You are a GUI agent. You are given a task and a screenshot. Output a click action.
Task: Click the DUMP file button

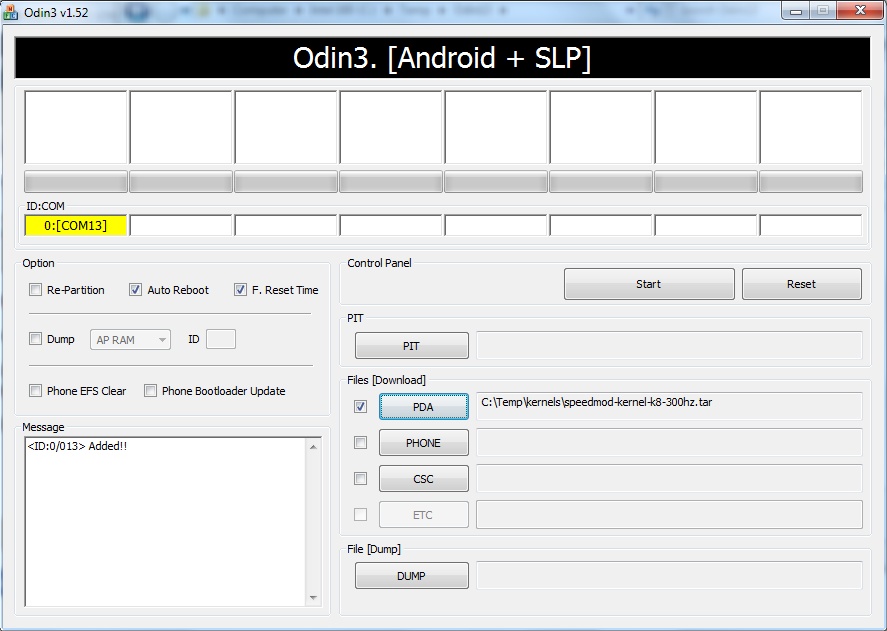412,576
